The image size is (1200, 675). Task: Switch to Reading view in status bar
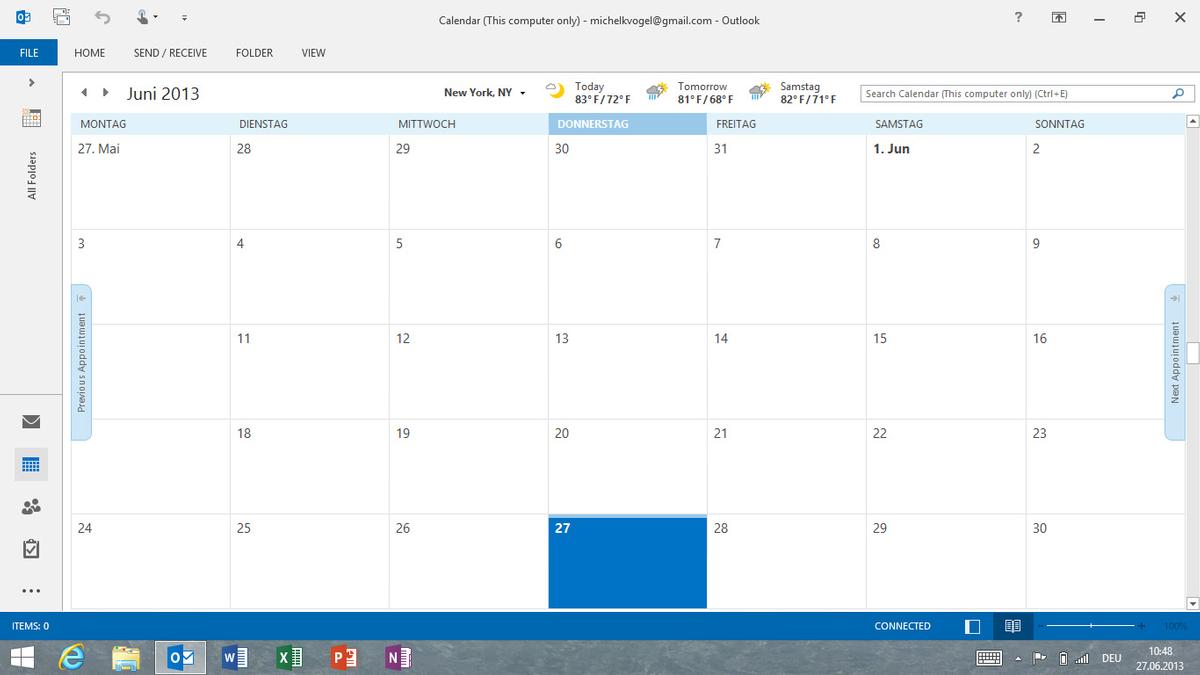[1012, 626]
